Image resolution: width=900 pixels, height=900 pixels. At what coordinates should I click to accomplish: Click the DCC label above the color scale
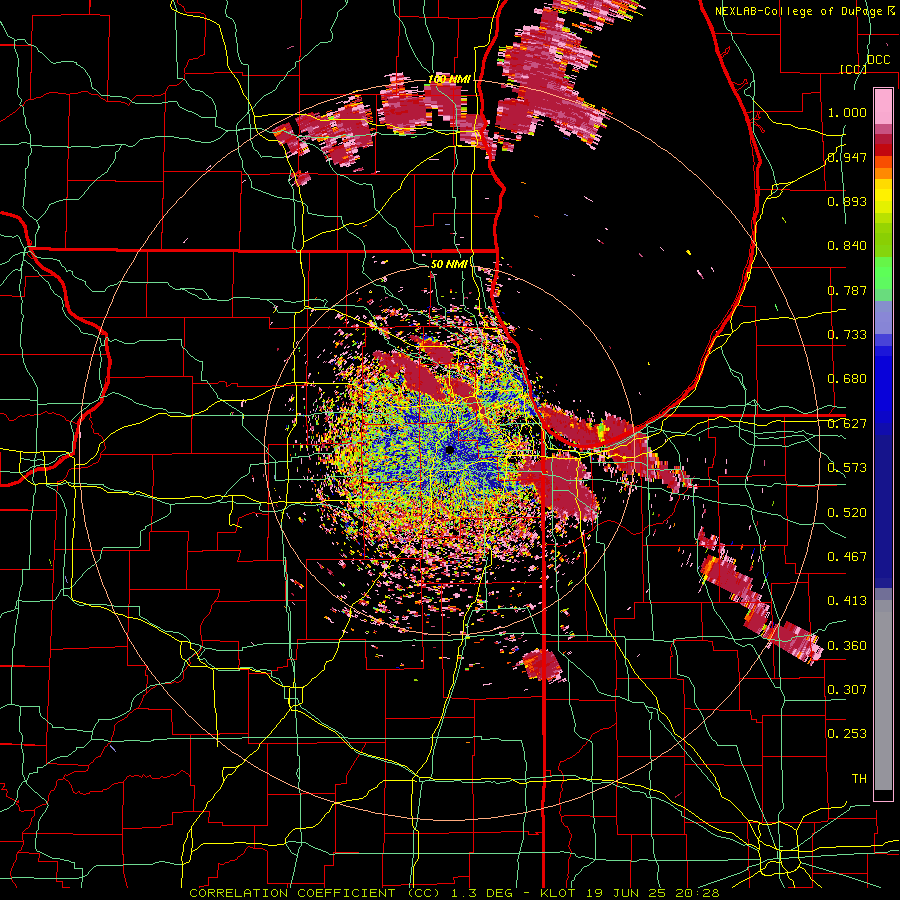(x=878, y=60)
